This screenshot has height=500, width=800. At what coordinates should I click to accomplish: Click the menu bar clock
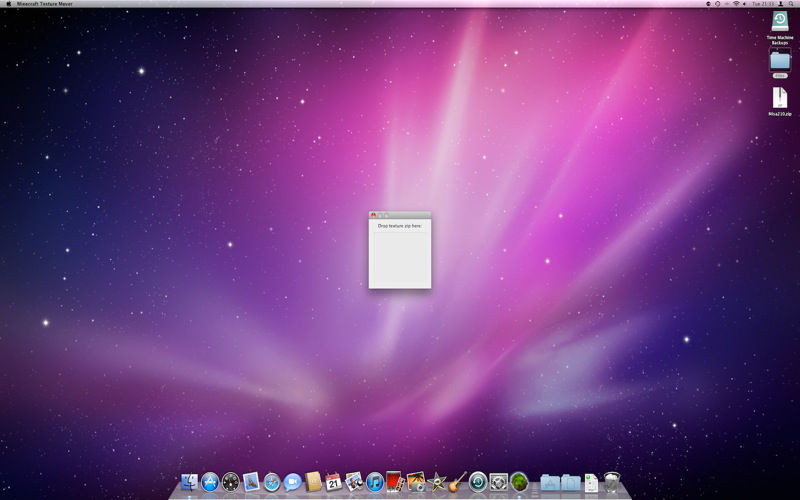tap(763, 4)
